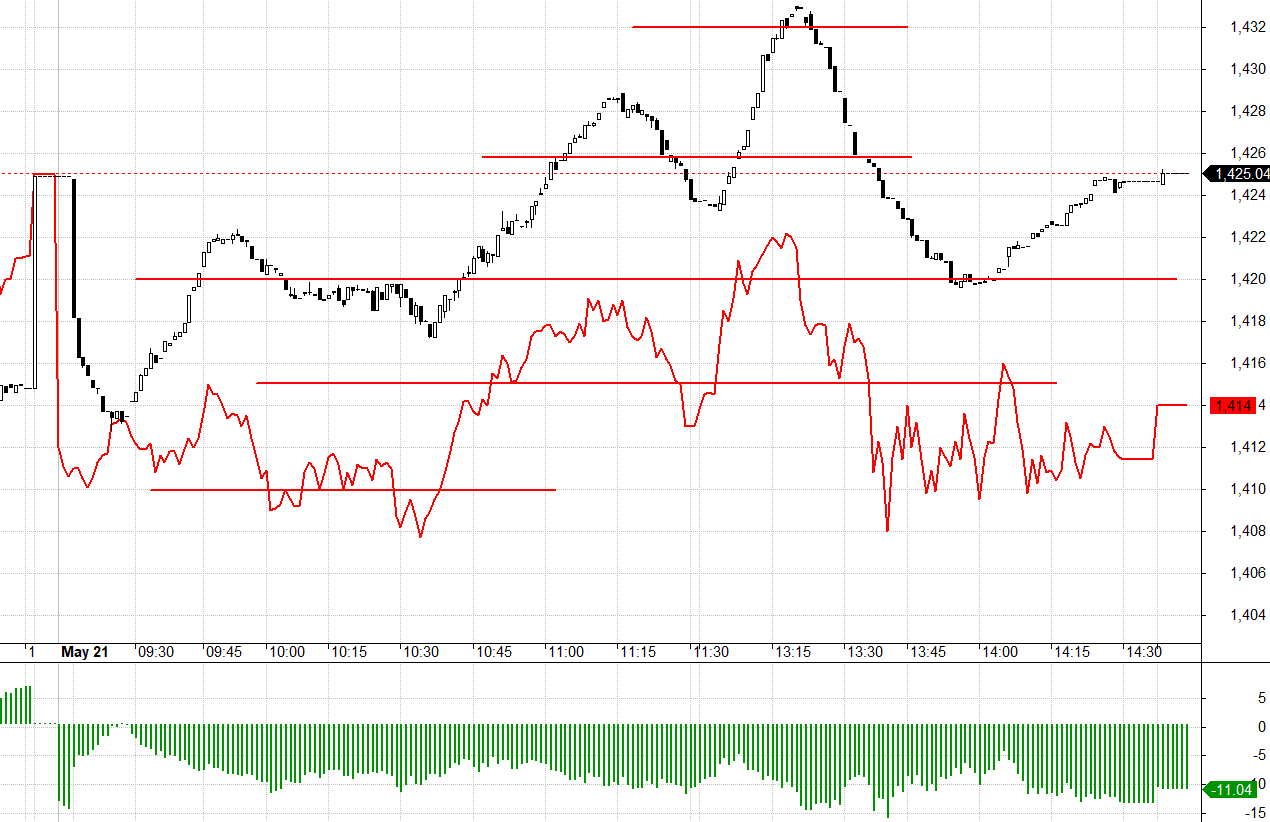
Task: Click the 10:30 time axis label
Action: (x=420, y=652)
